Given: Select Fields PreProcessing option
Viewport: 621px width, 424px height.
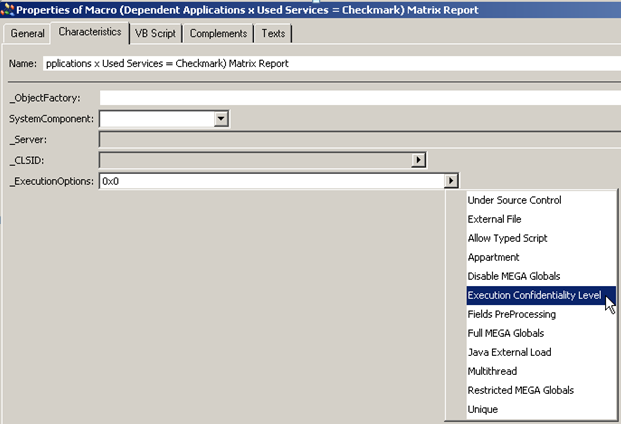Looking at the screenshot, I should click(x=511, y=314).
